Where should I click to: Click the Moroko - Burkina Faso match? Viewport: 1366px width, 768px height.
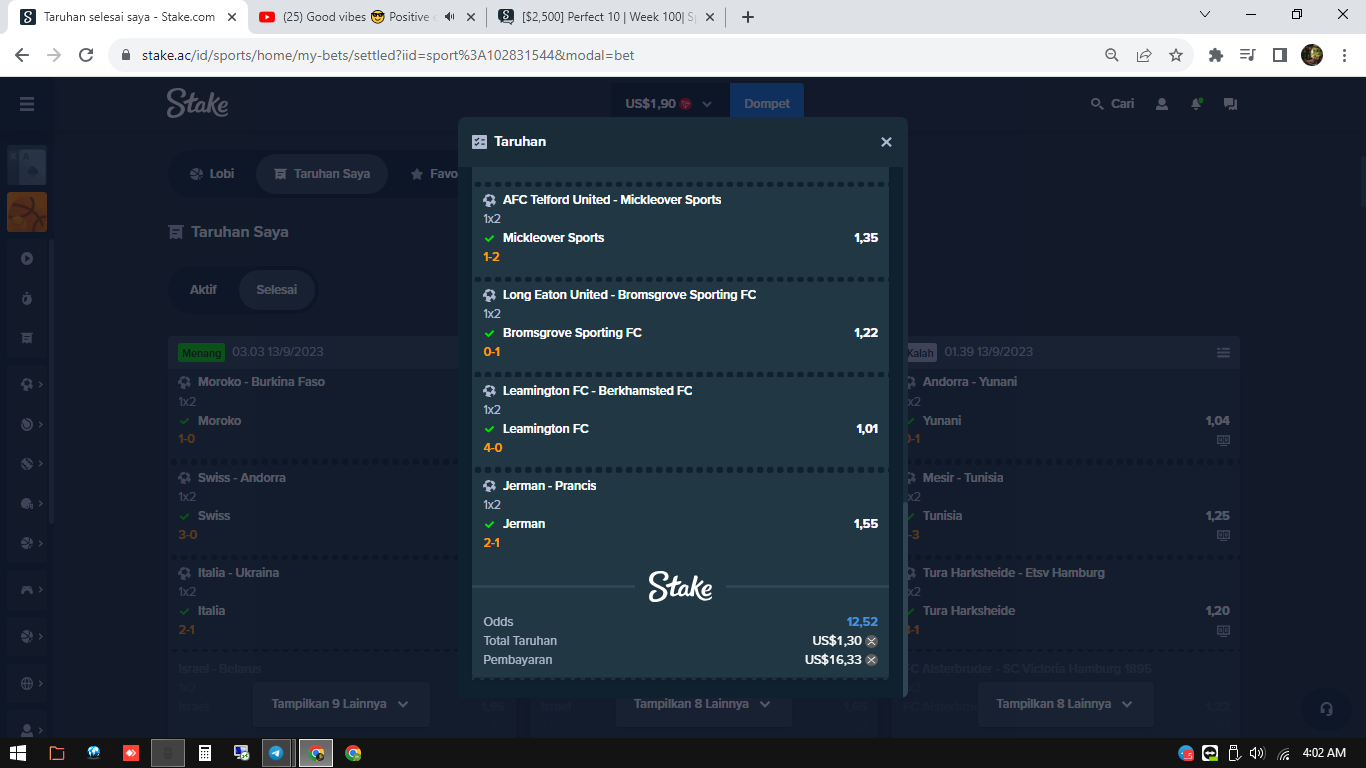(x=261, y=382)
